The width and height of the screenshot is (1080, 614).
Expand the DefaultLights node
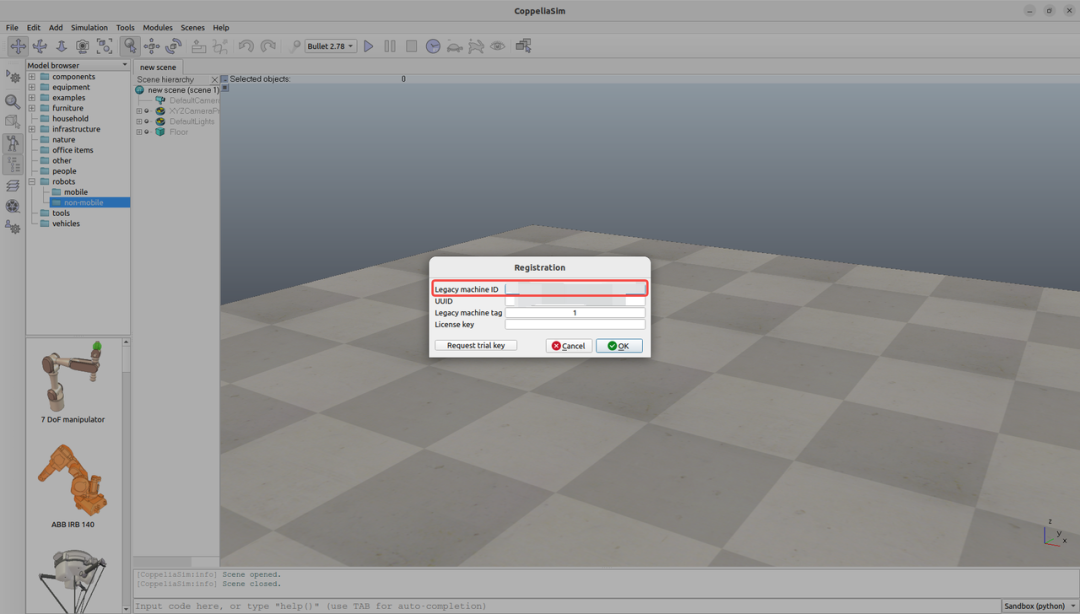tap(139, 121)
